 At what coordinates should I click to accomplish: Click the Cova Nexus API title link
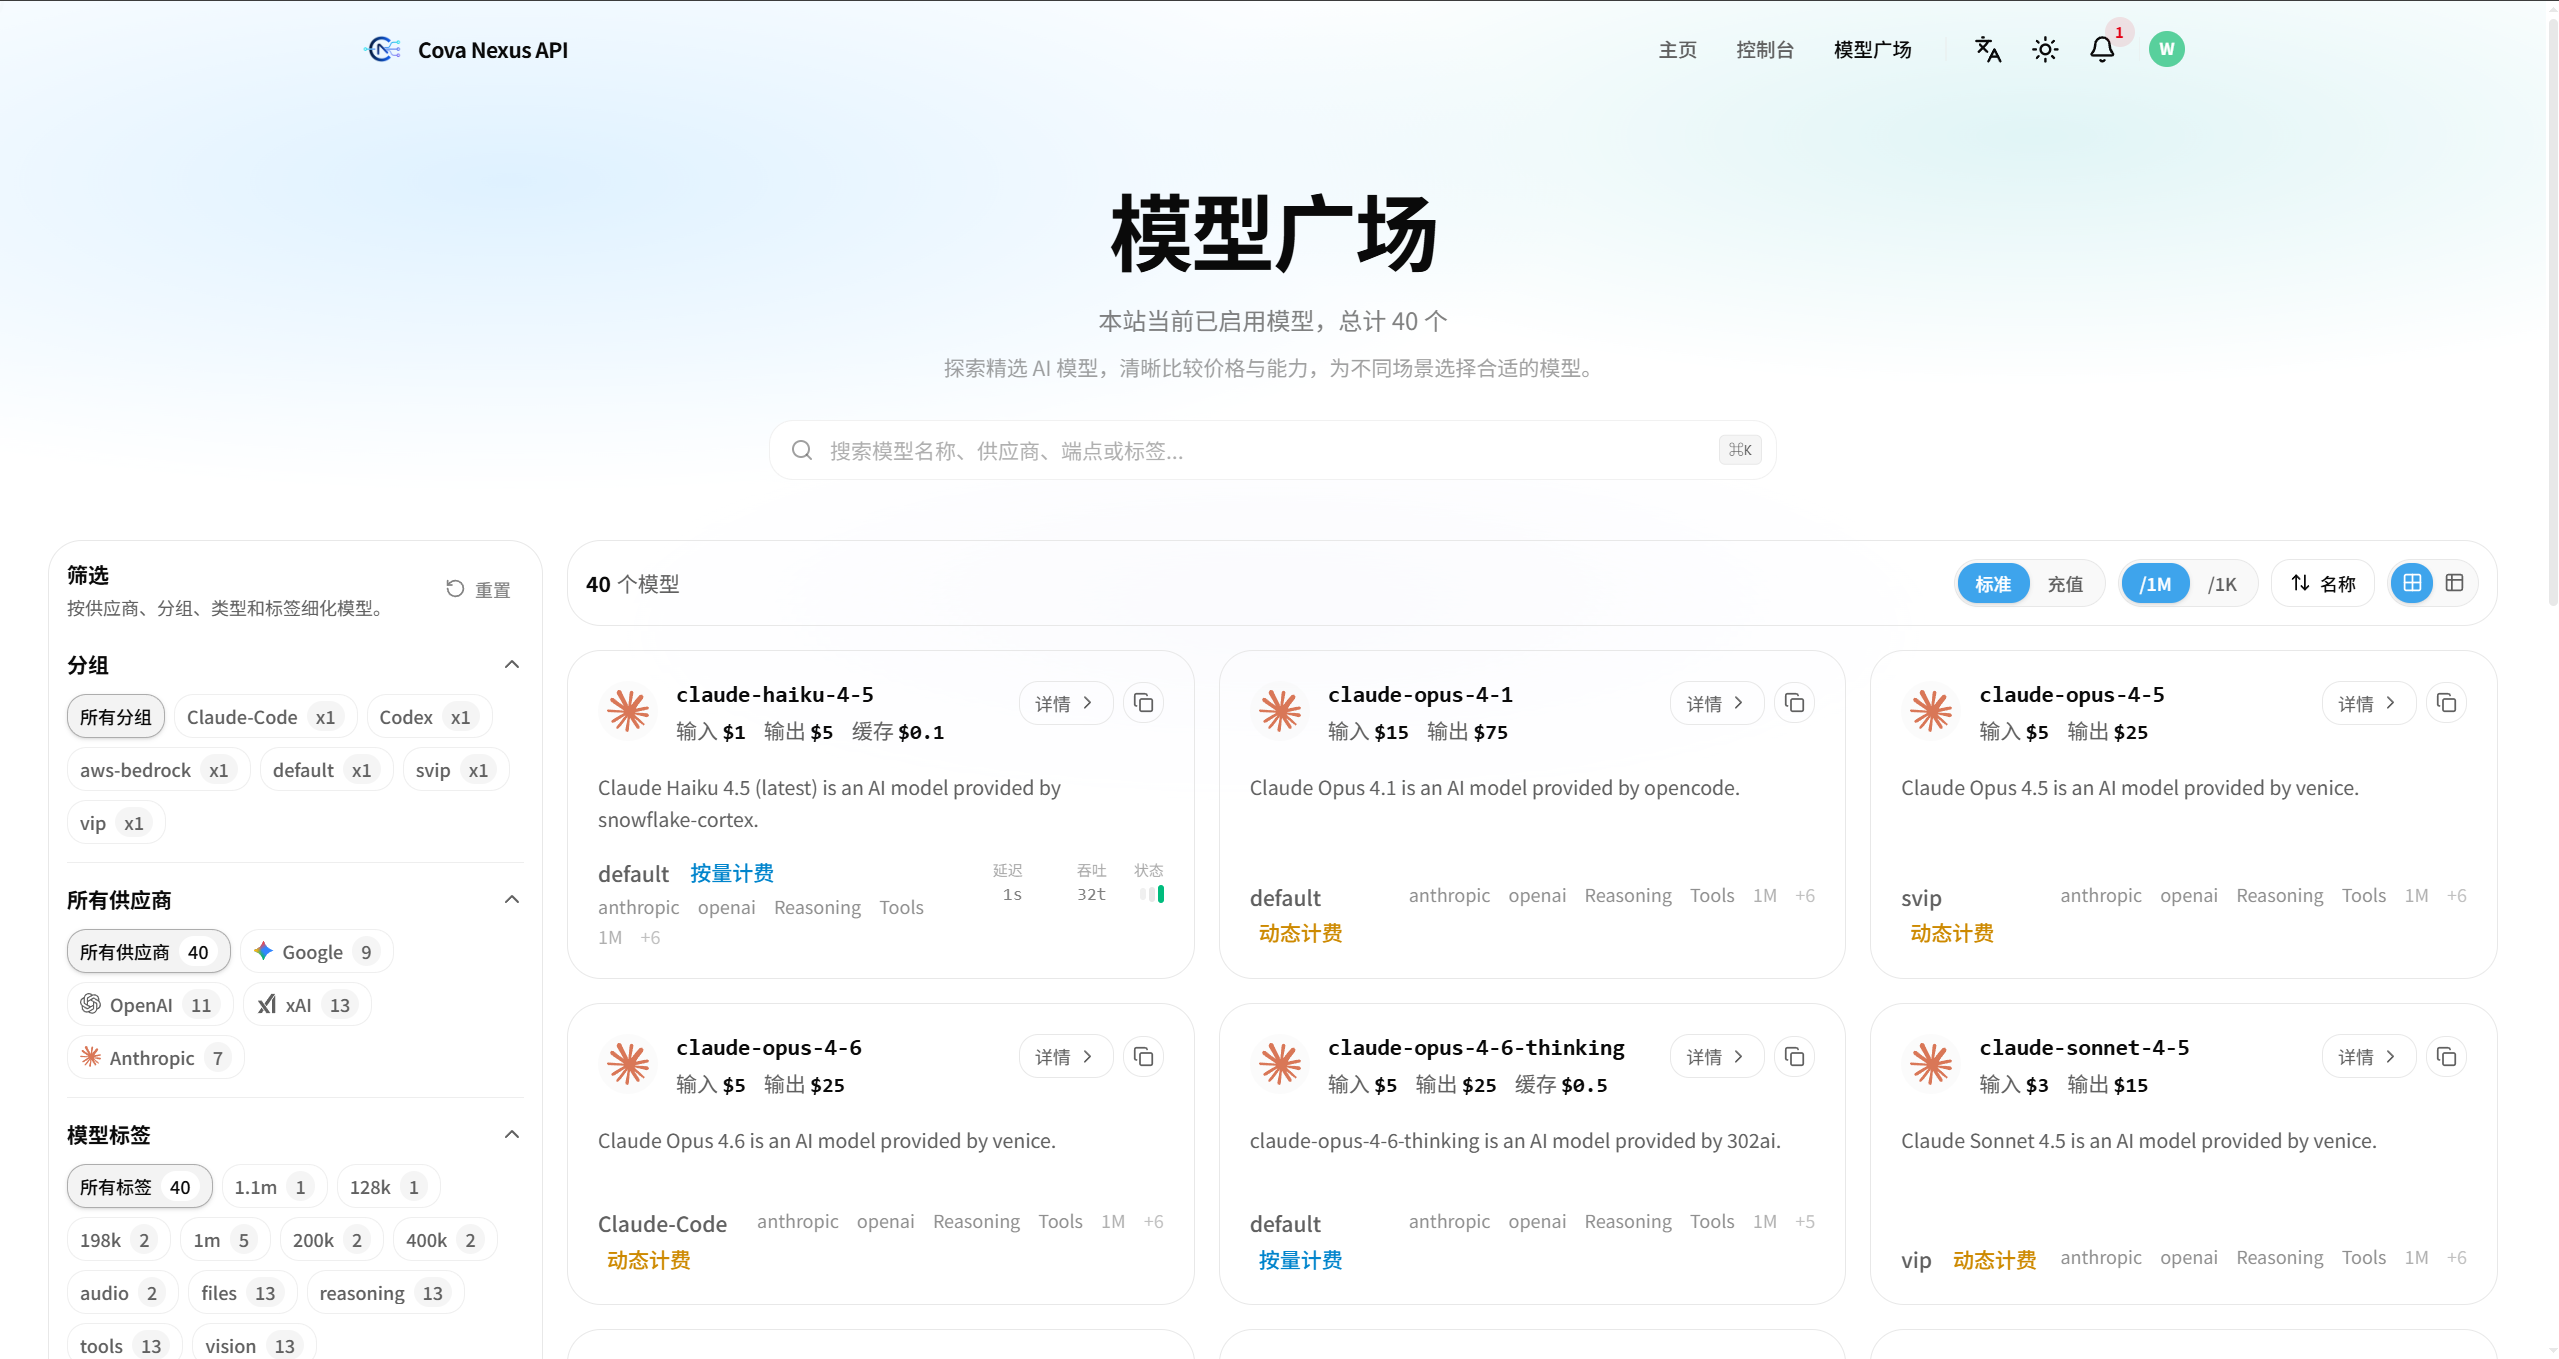pos(492,50)
